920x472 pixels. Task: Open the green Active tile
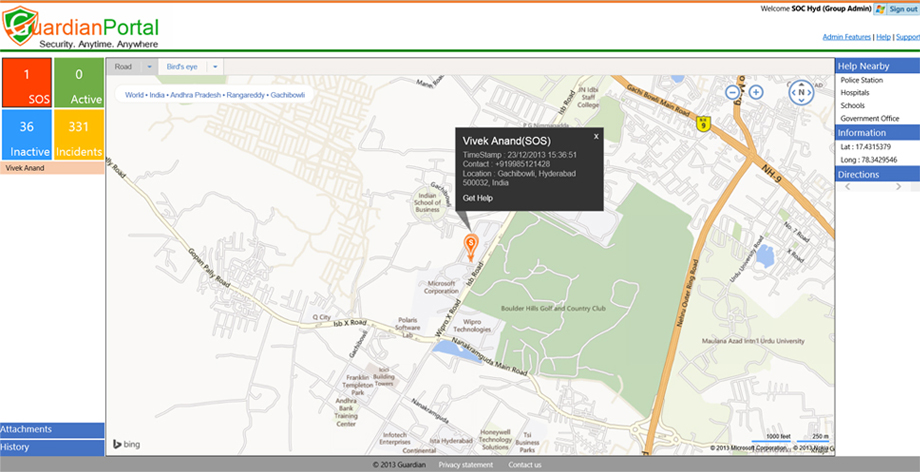tap(79, 83)
